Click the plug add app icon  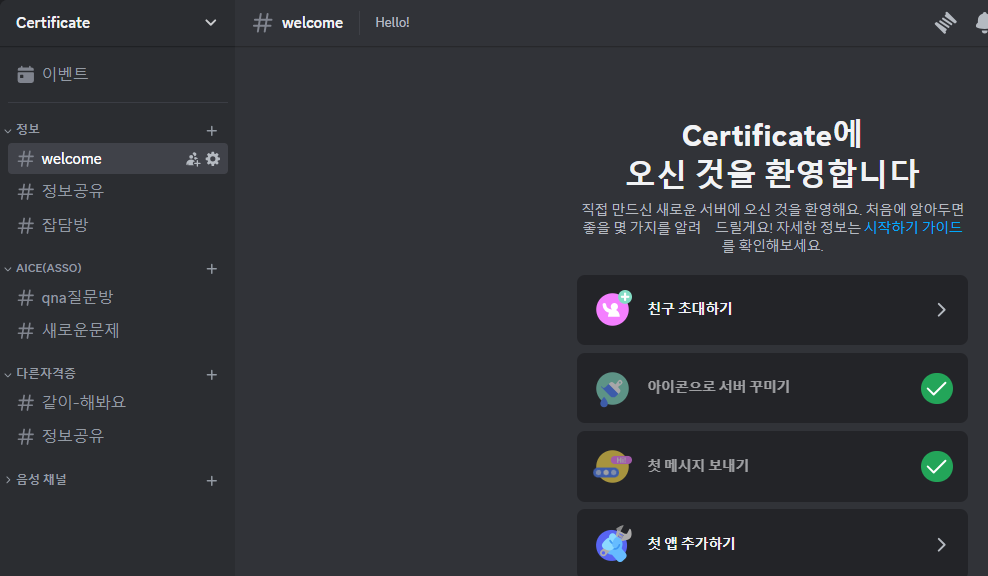tap(614, 544)
